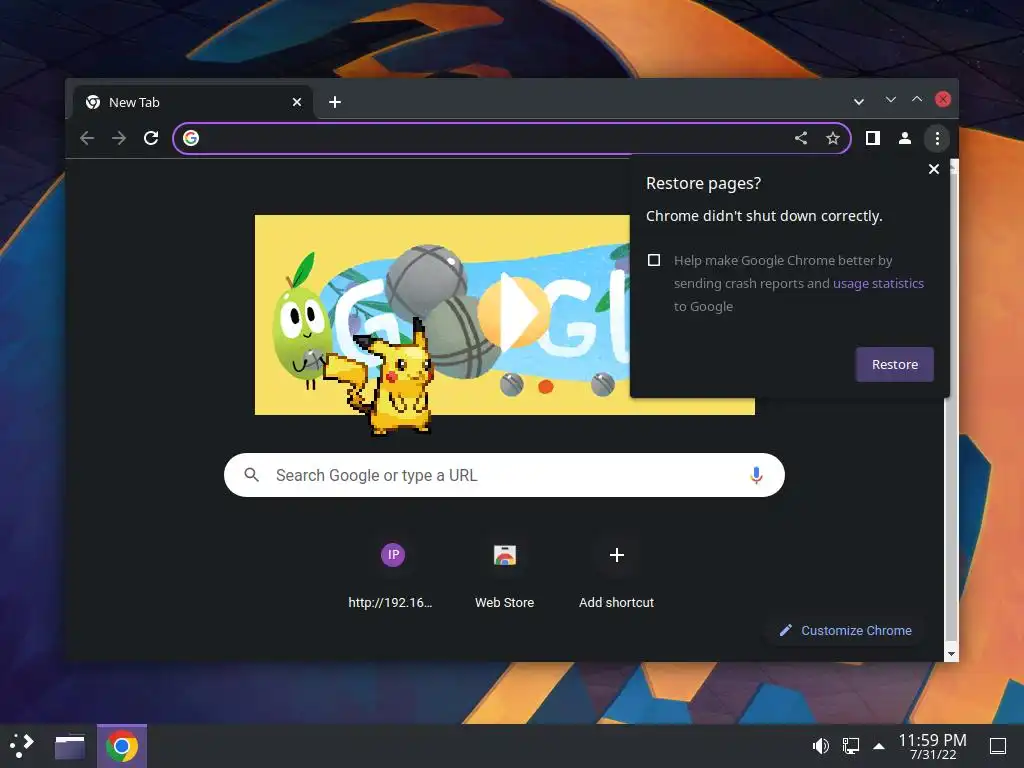The width and height of the screenshot is (1024, 768).
Task: Go back with the back arrow
Action: pos(87,138)
